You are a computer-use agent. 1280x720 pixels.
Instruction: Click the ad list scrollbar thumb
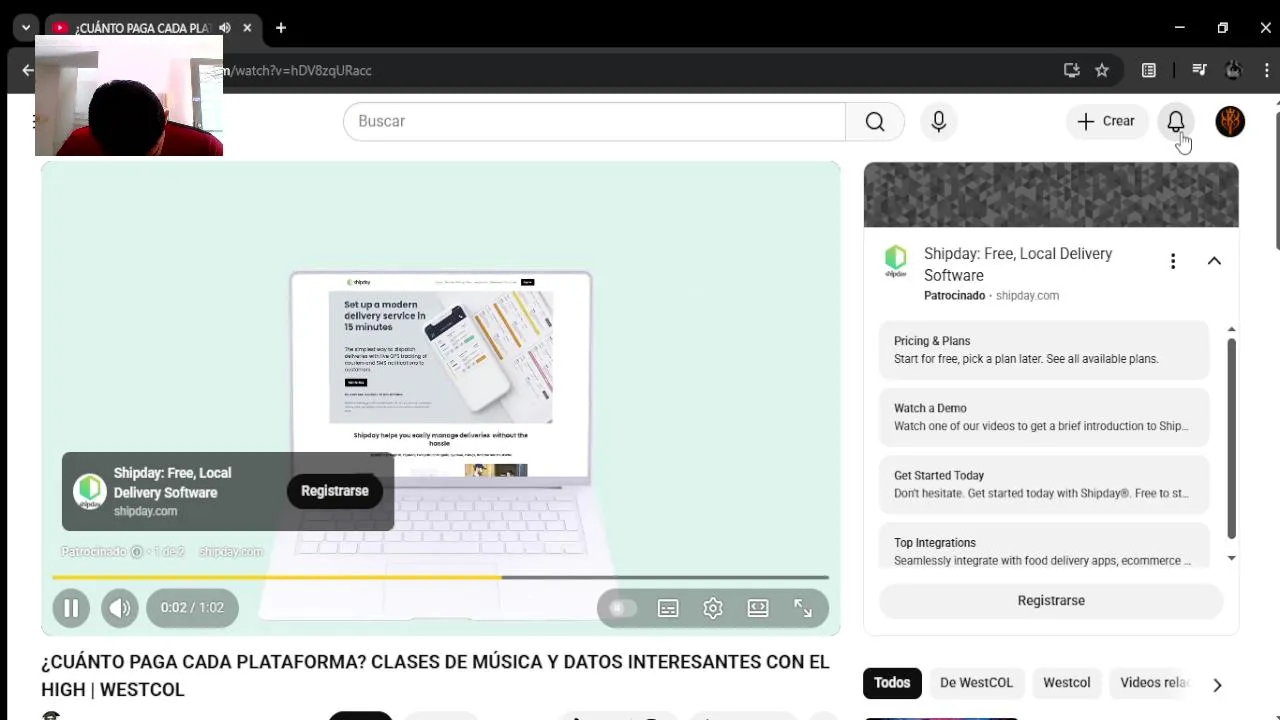pos(1231,438)
